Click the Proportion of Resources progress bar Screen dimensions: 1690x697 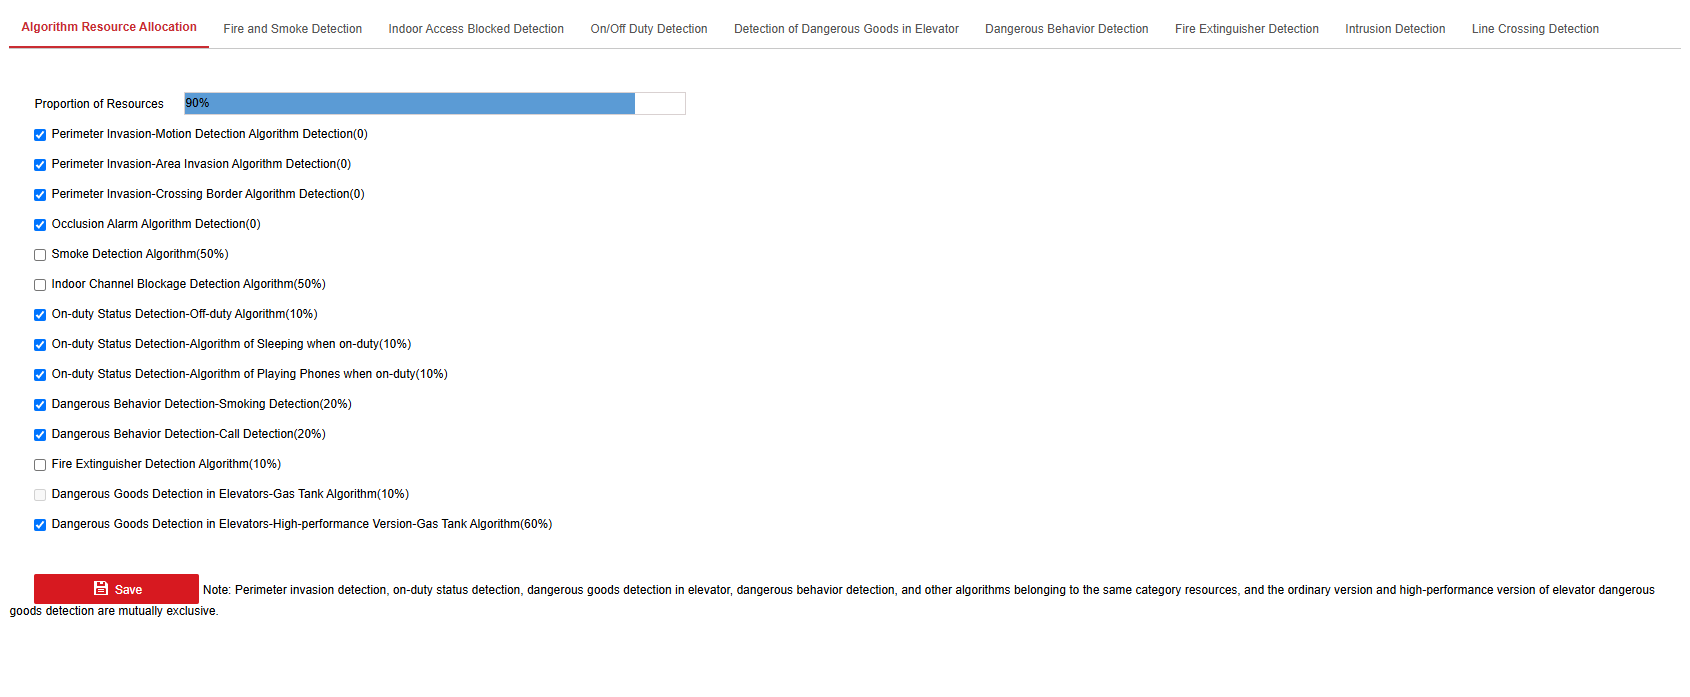[x=434, y=103]
